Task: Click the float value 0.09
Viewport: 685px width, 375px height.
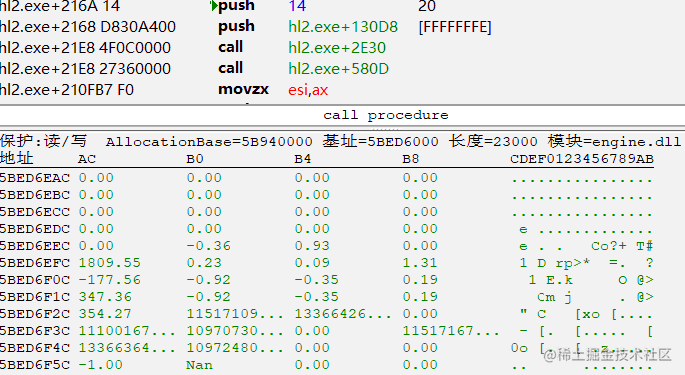Action: click(312, 263)
